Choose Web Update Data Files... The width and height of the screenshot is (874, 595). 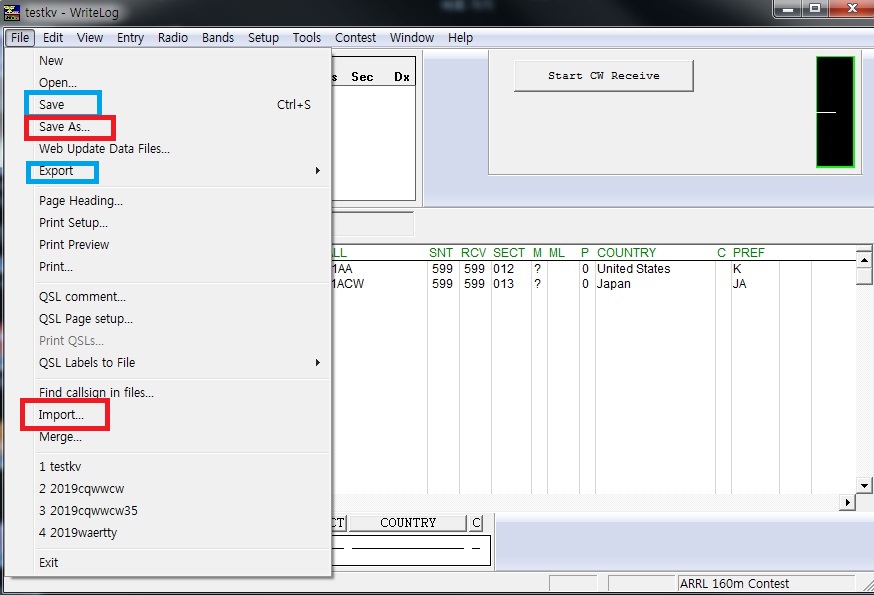pos(167,148)
